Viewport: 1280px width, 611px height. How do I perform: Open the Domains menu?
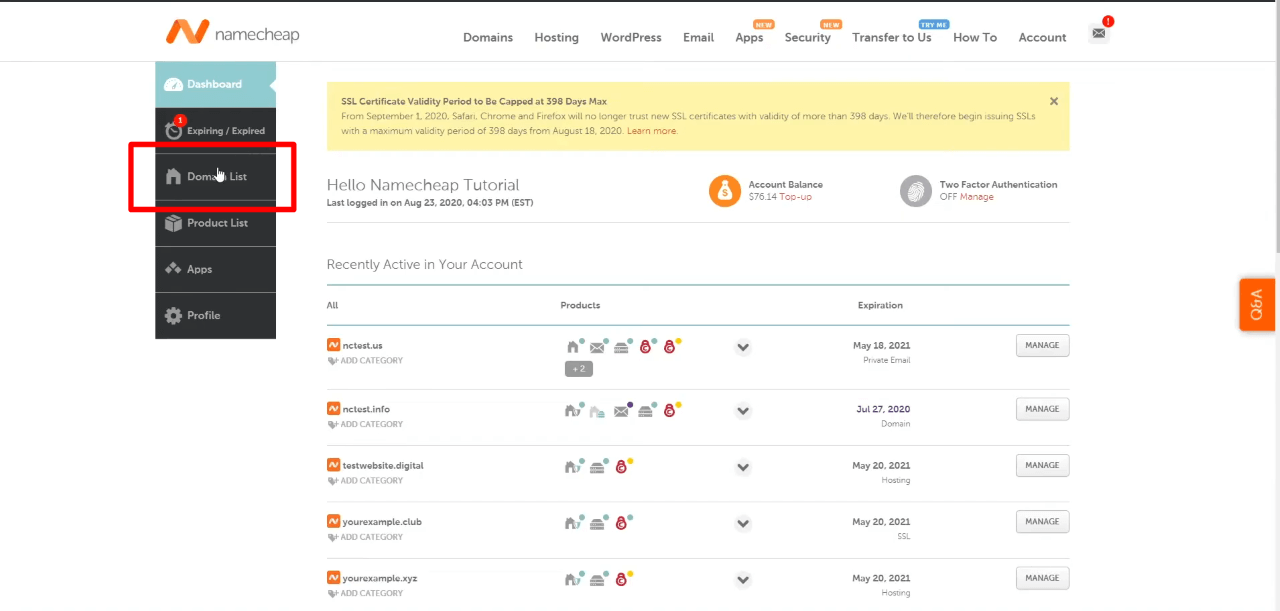coord(488,37)
